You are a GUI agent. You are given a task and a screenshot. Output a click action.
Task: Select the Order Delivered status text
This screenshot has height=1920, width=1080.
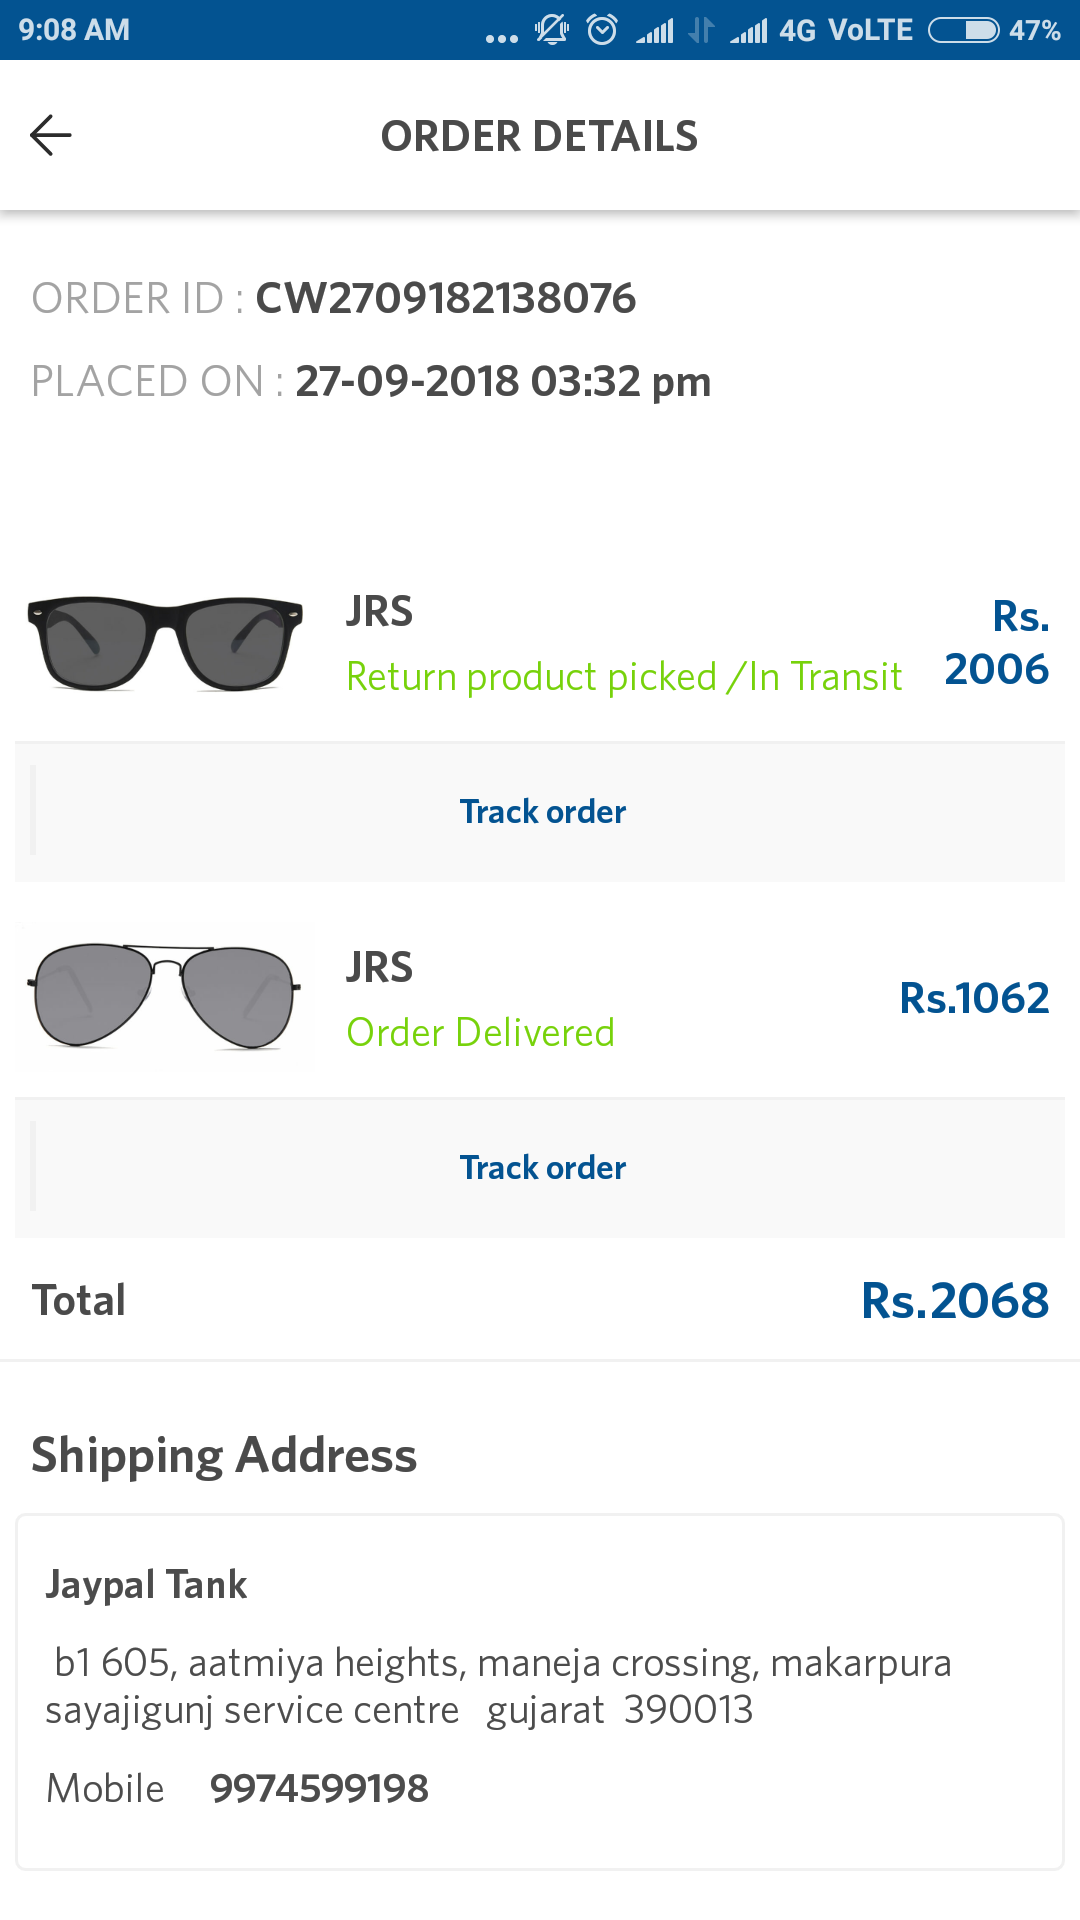[x=481, y=1033]
